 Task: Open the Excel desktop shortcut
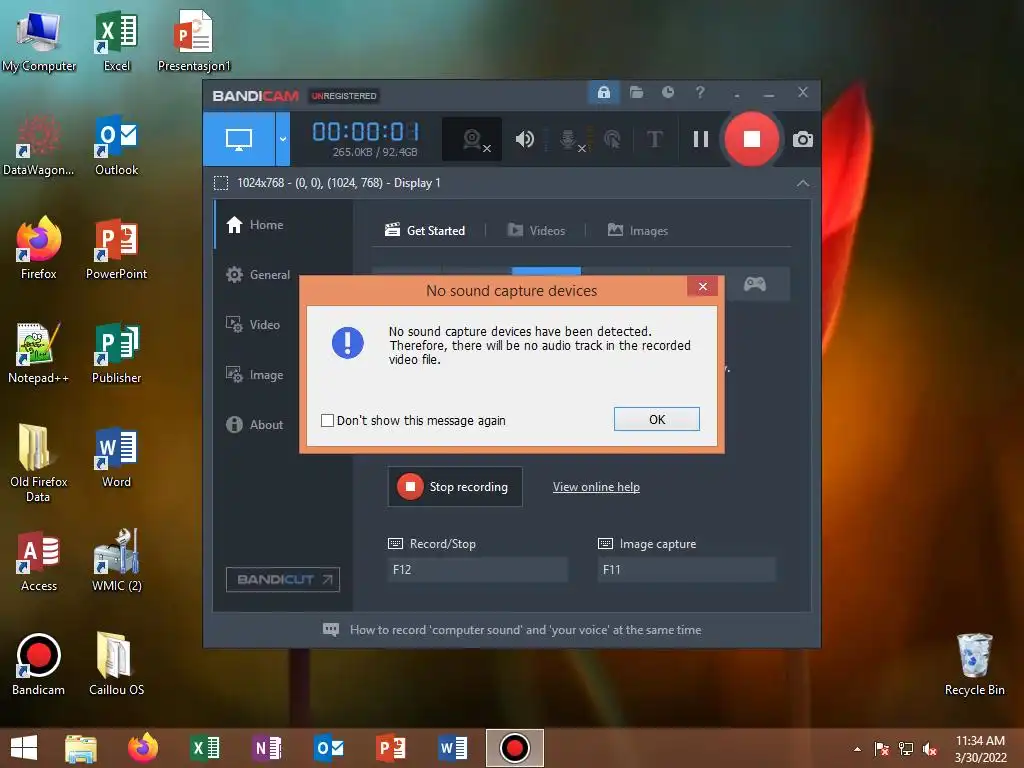[116, 41]
